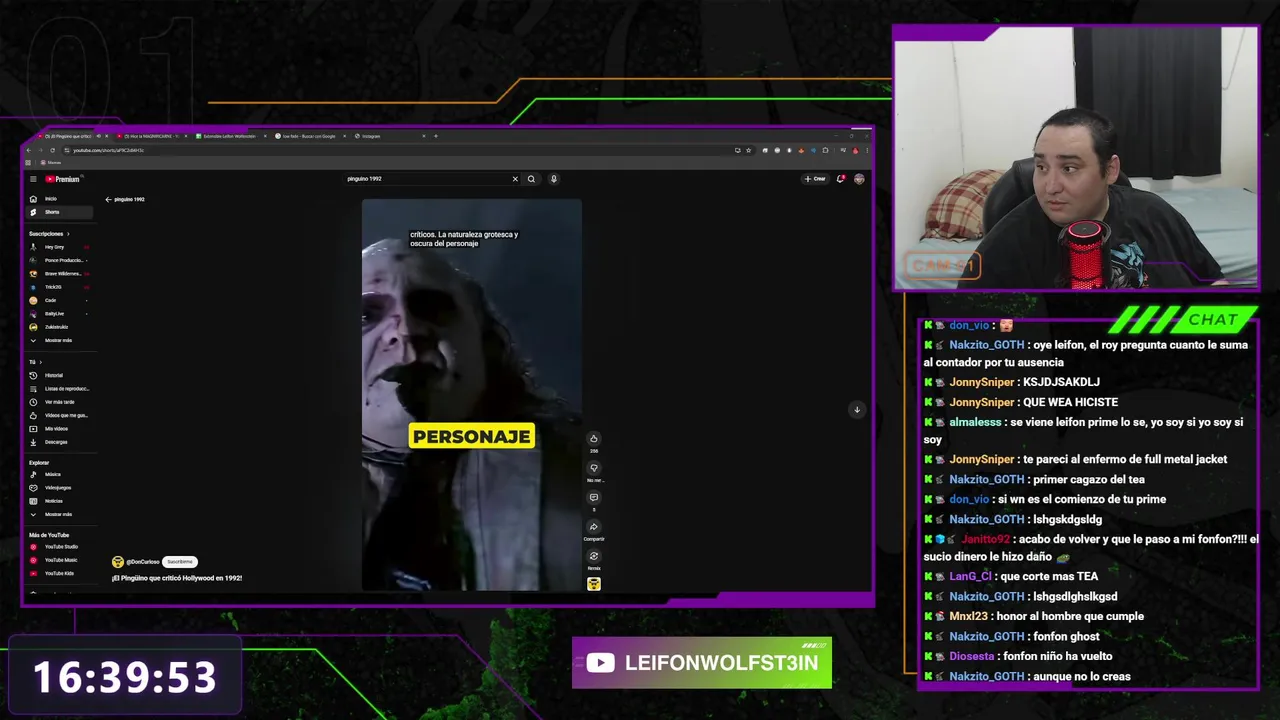The height and width of the screenshot is (720, 1280).
Task: Open the @DonCurioso channel name
Action: [x=143, y=562]
